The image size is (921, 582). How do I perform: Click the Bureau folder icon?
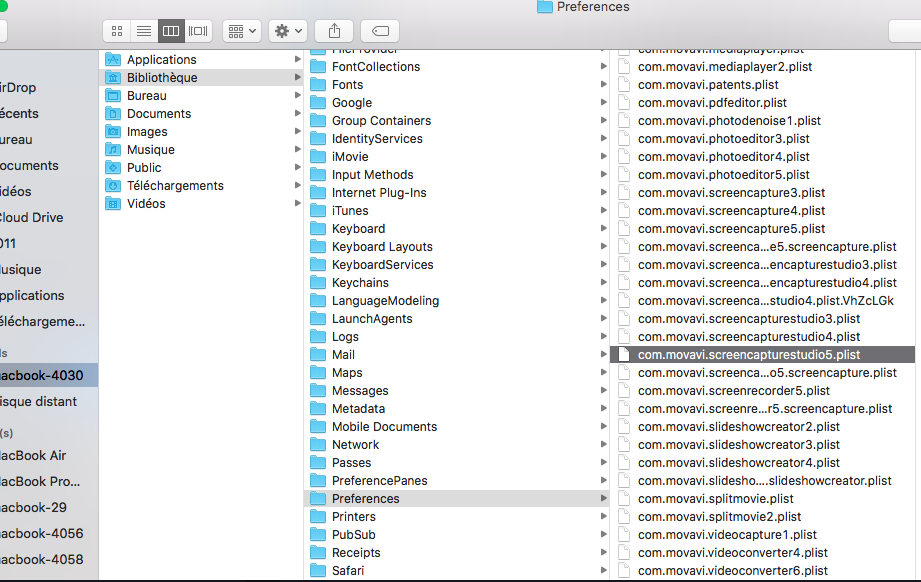tap(112, 96)
